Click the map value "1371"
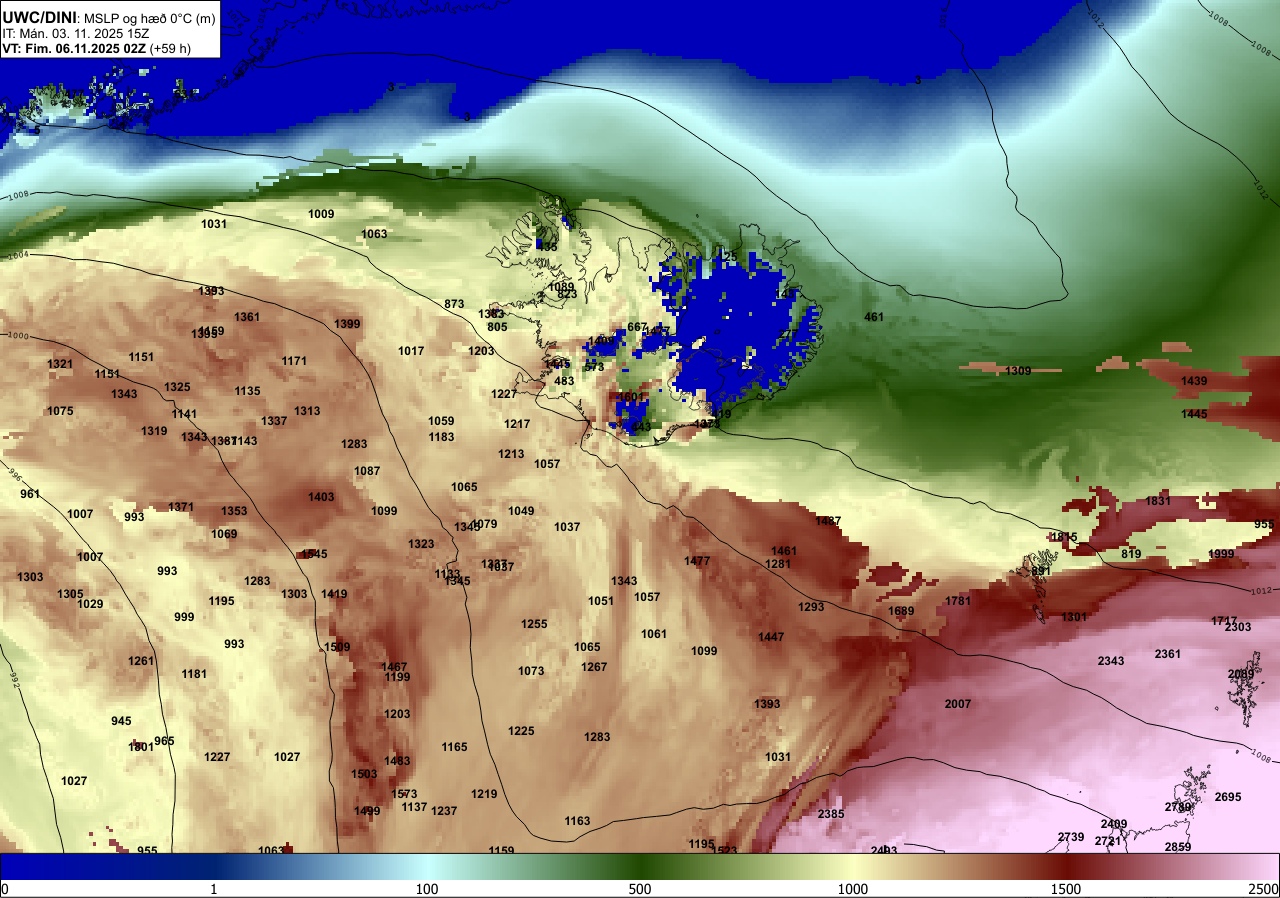The image size is (1280, 898). pos(181,507)
